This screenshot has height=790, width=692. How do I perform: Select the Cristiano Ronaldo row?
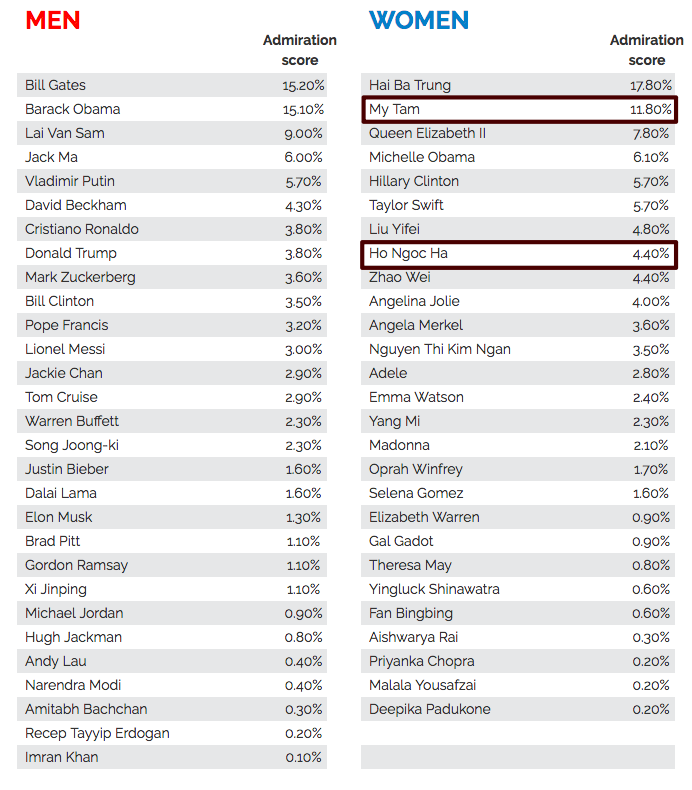click(172, 229)
